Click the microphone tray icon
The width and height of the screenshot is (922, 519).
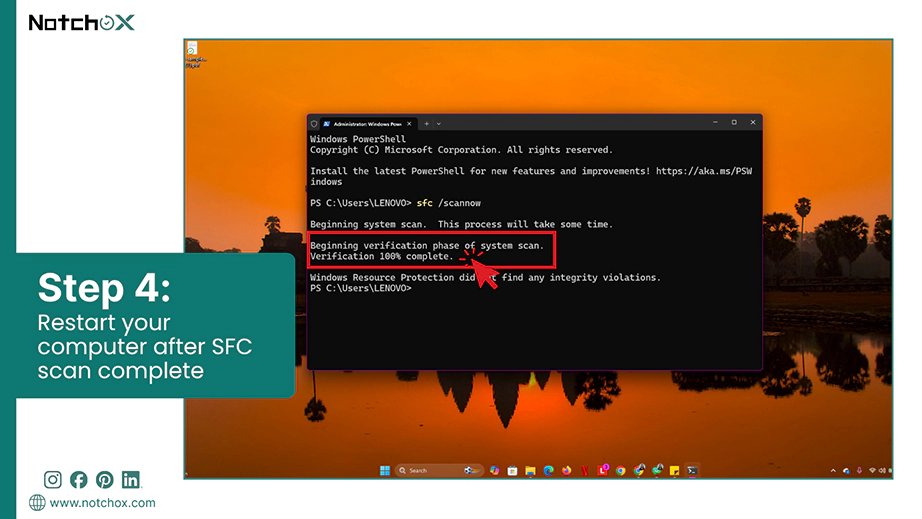(859, 470)
